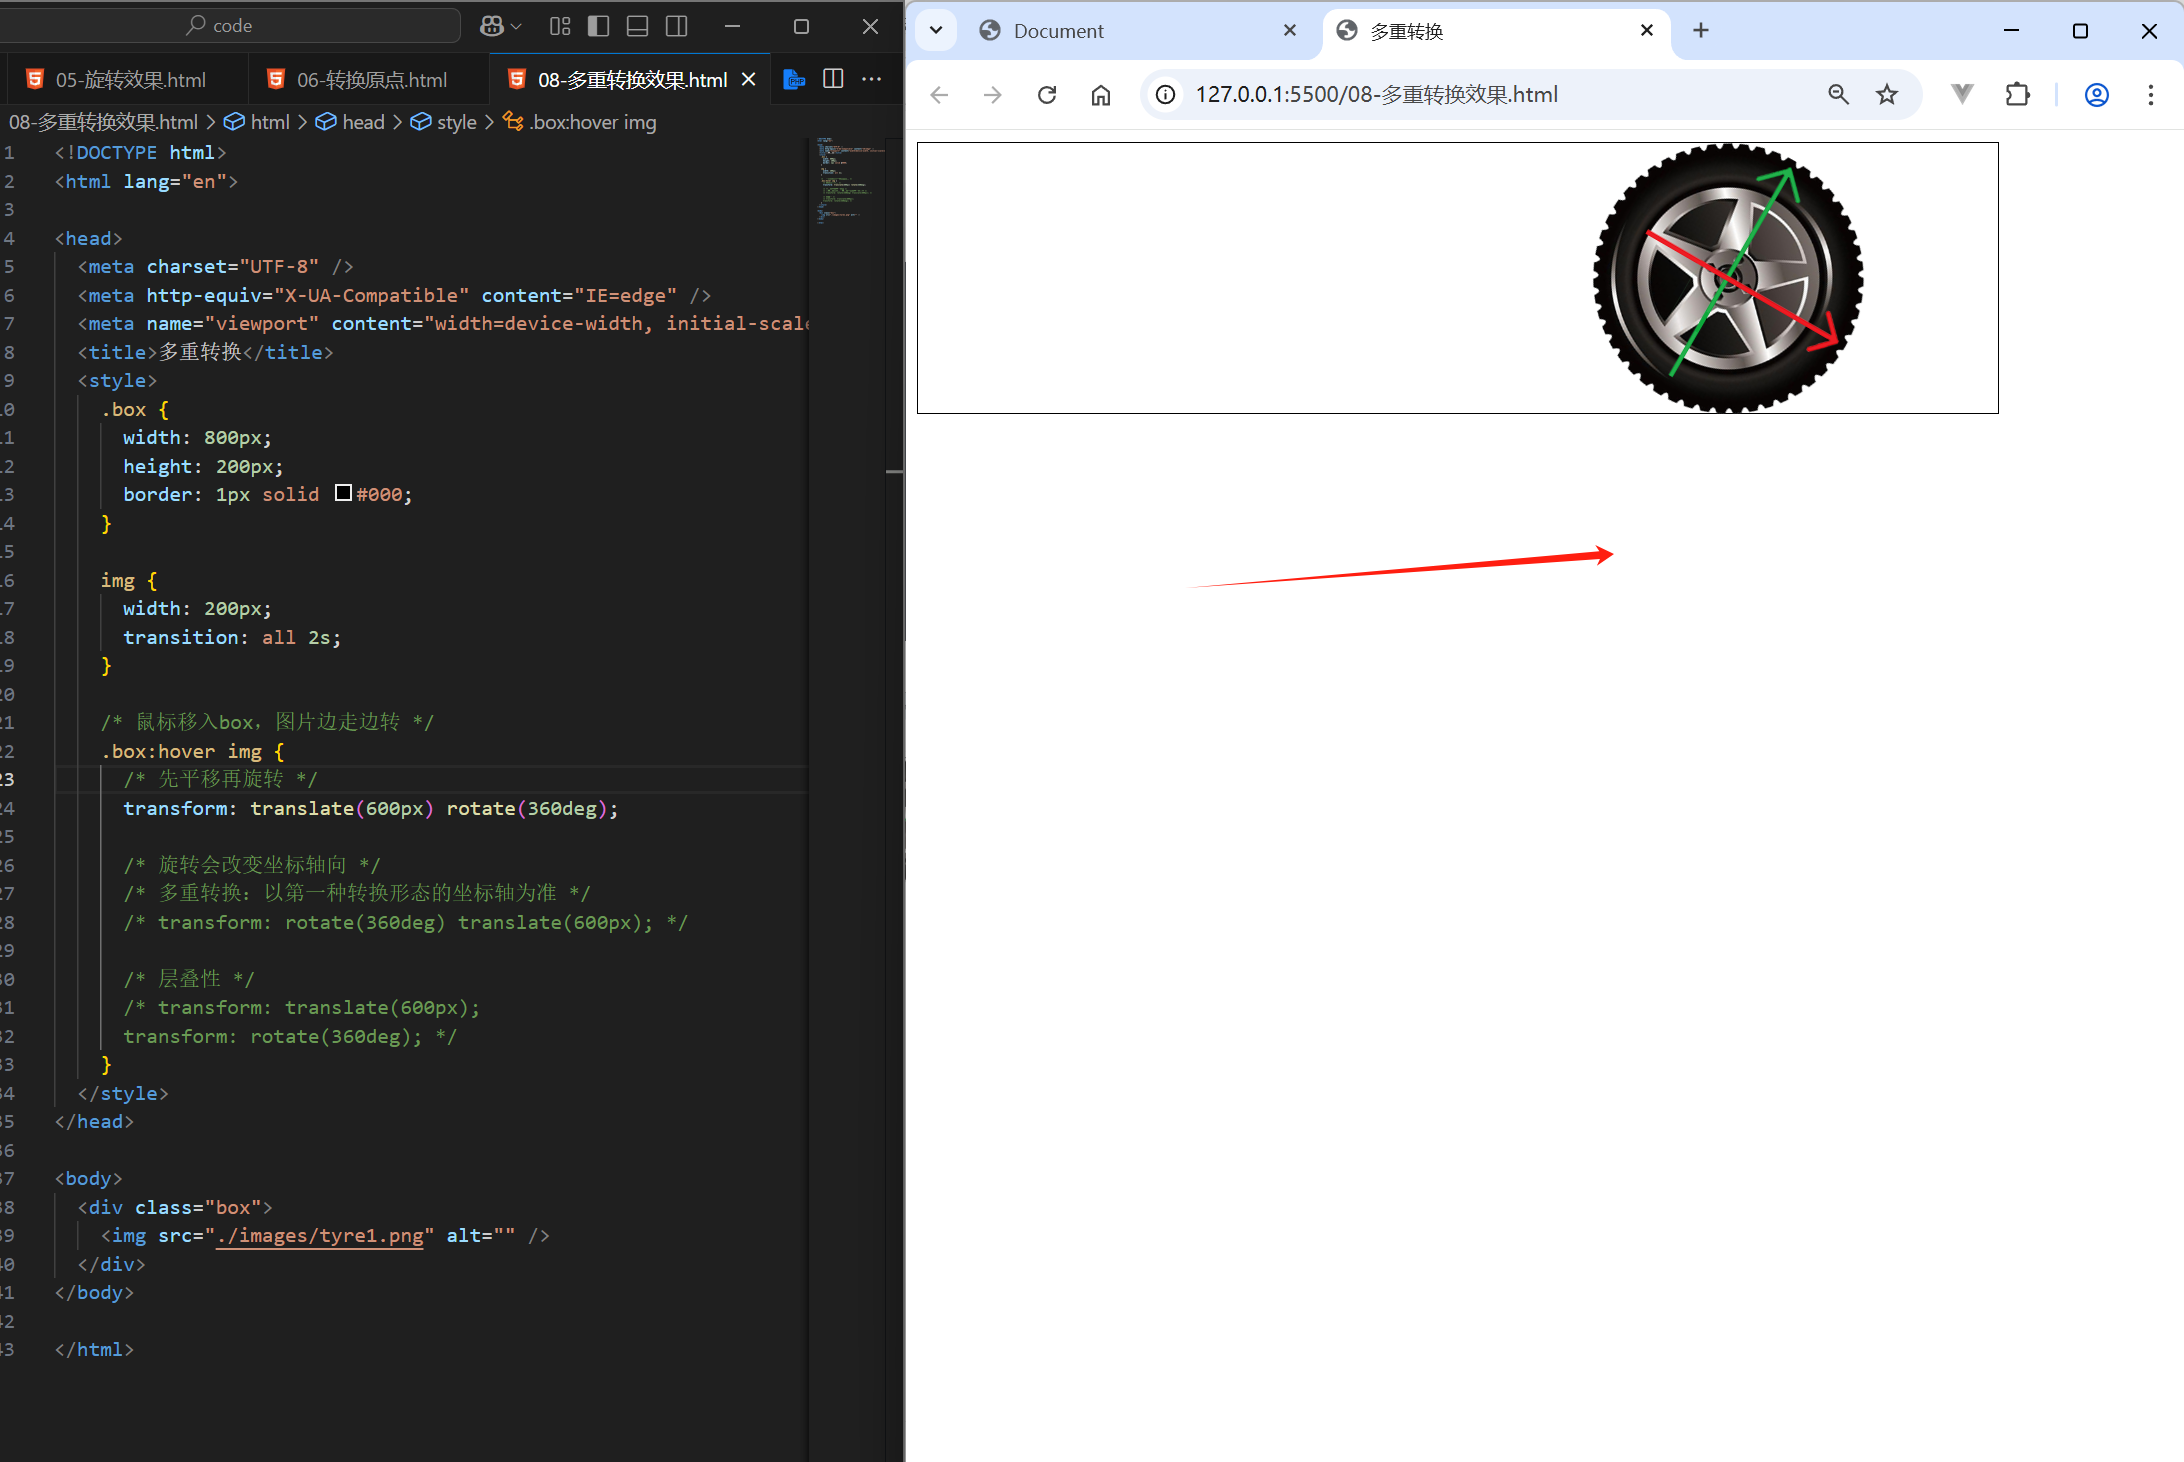Close the 08-多重转换效果.html editor tab
This screenshot has height=1462, width=2184.
[748, 79]
